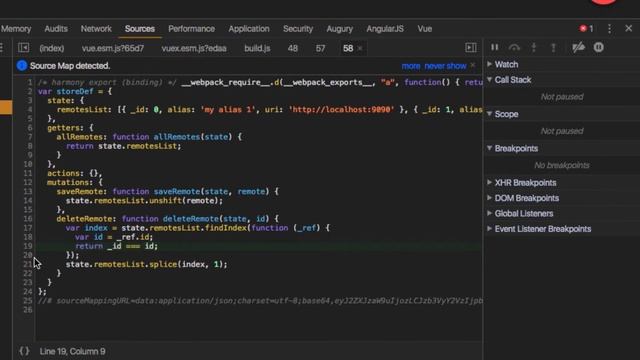Viewport: 640px width, 360px height.
Task: Click 'state.remotesList.splice(index, 1);' code line
Action: pos(147,264)
